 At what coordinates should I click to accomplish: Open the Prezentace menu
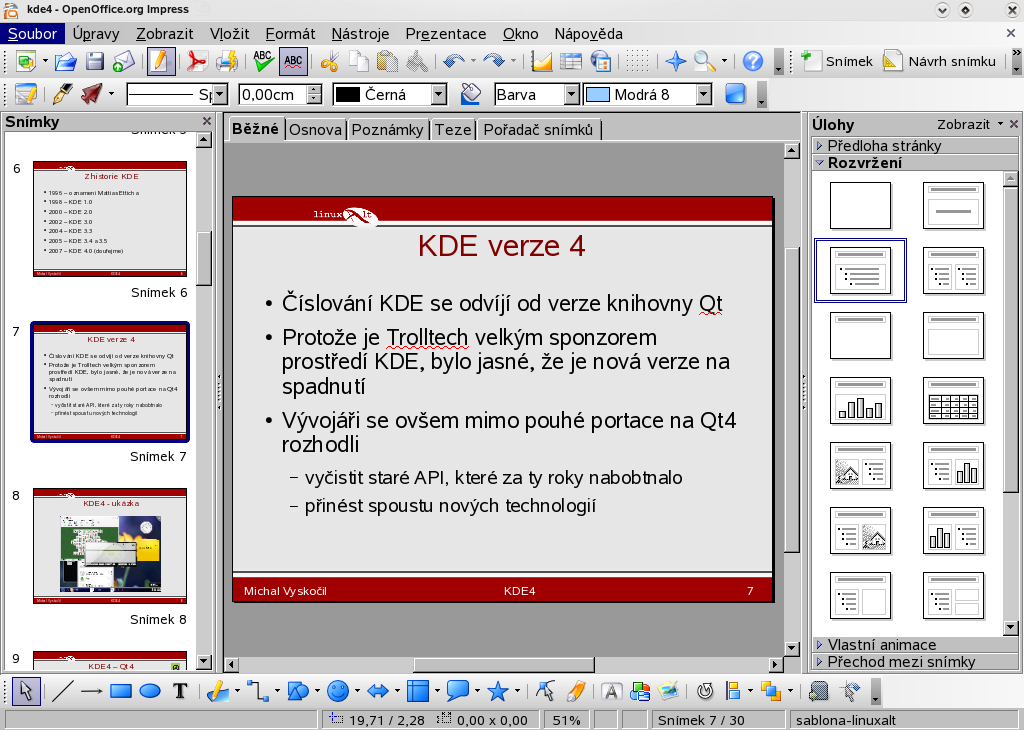(446, 33)
